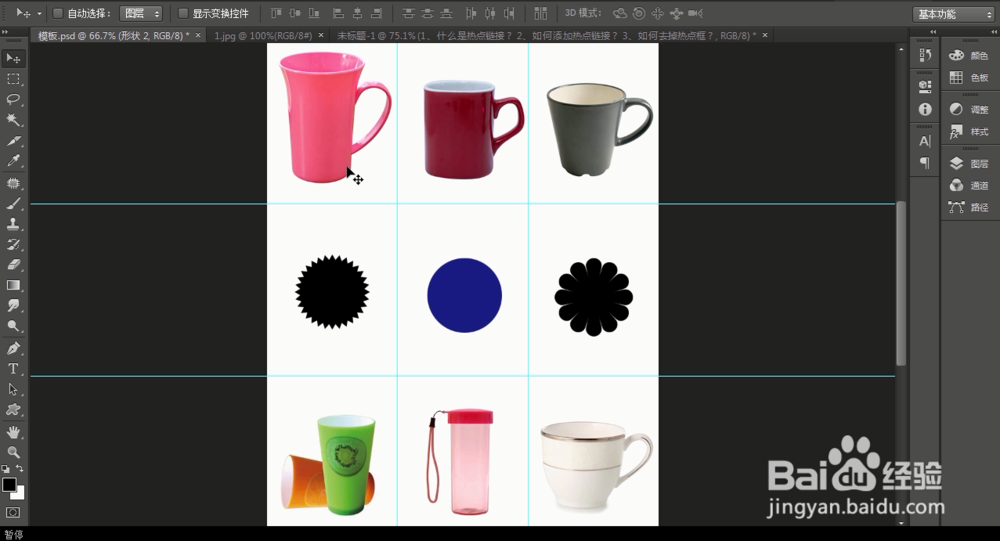Select the Brush tool

pos(13,204)
